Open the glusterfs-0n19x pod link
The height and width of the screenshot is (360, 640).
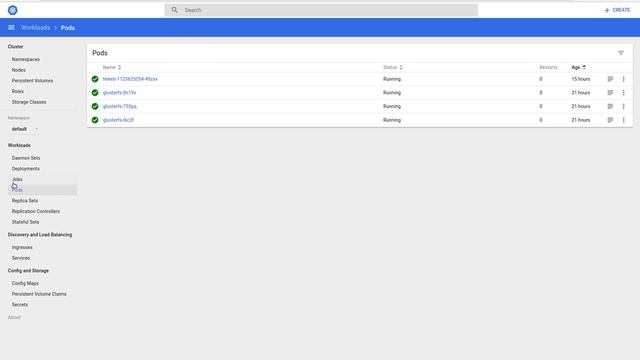click(x=119, y=93)
